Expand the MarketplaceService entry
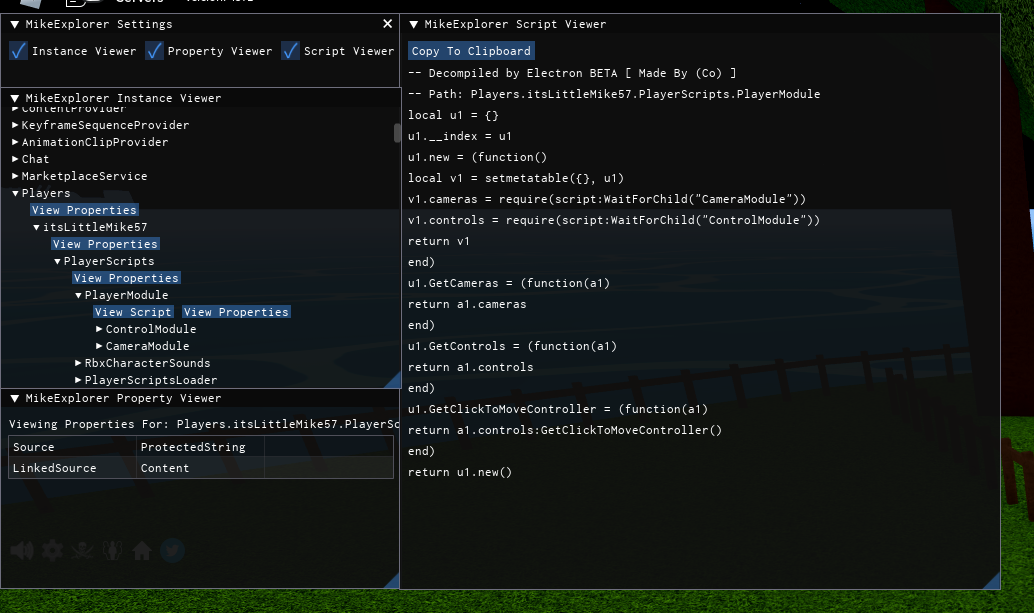The image size is (1034, 613). click(x=15, y=175)
